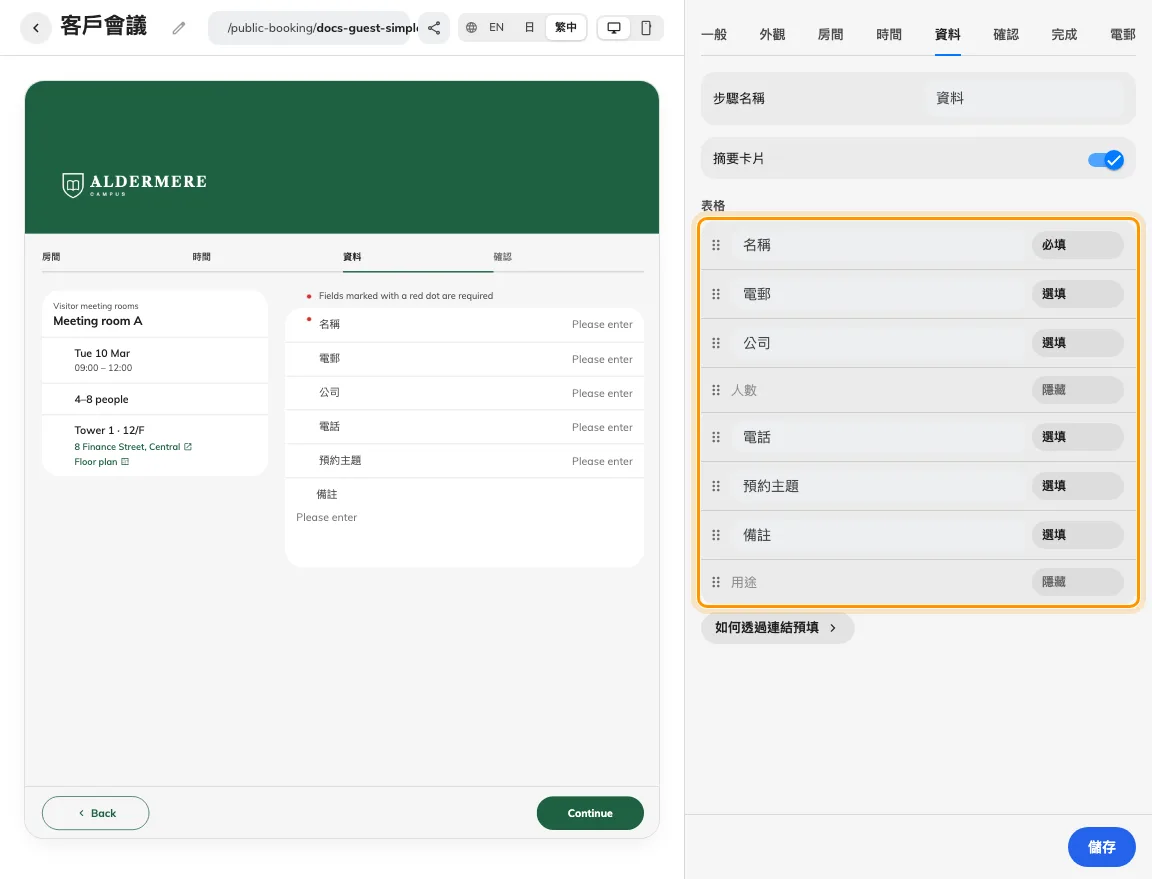The height and width of the screenshot is (879, 1152).
Task: Select EN language option
Action: [497, 28]
